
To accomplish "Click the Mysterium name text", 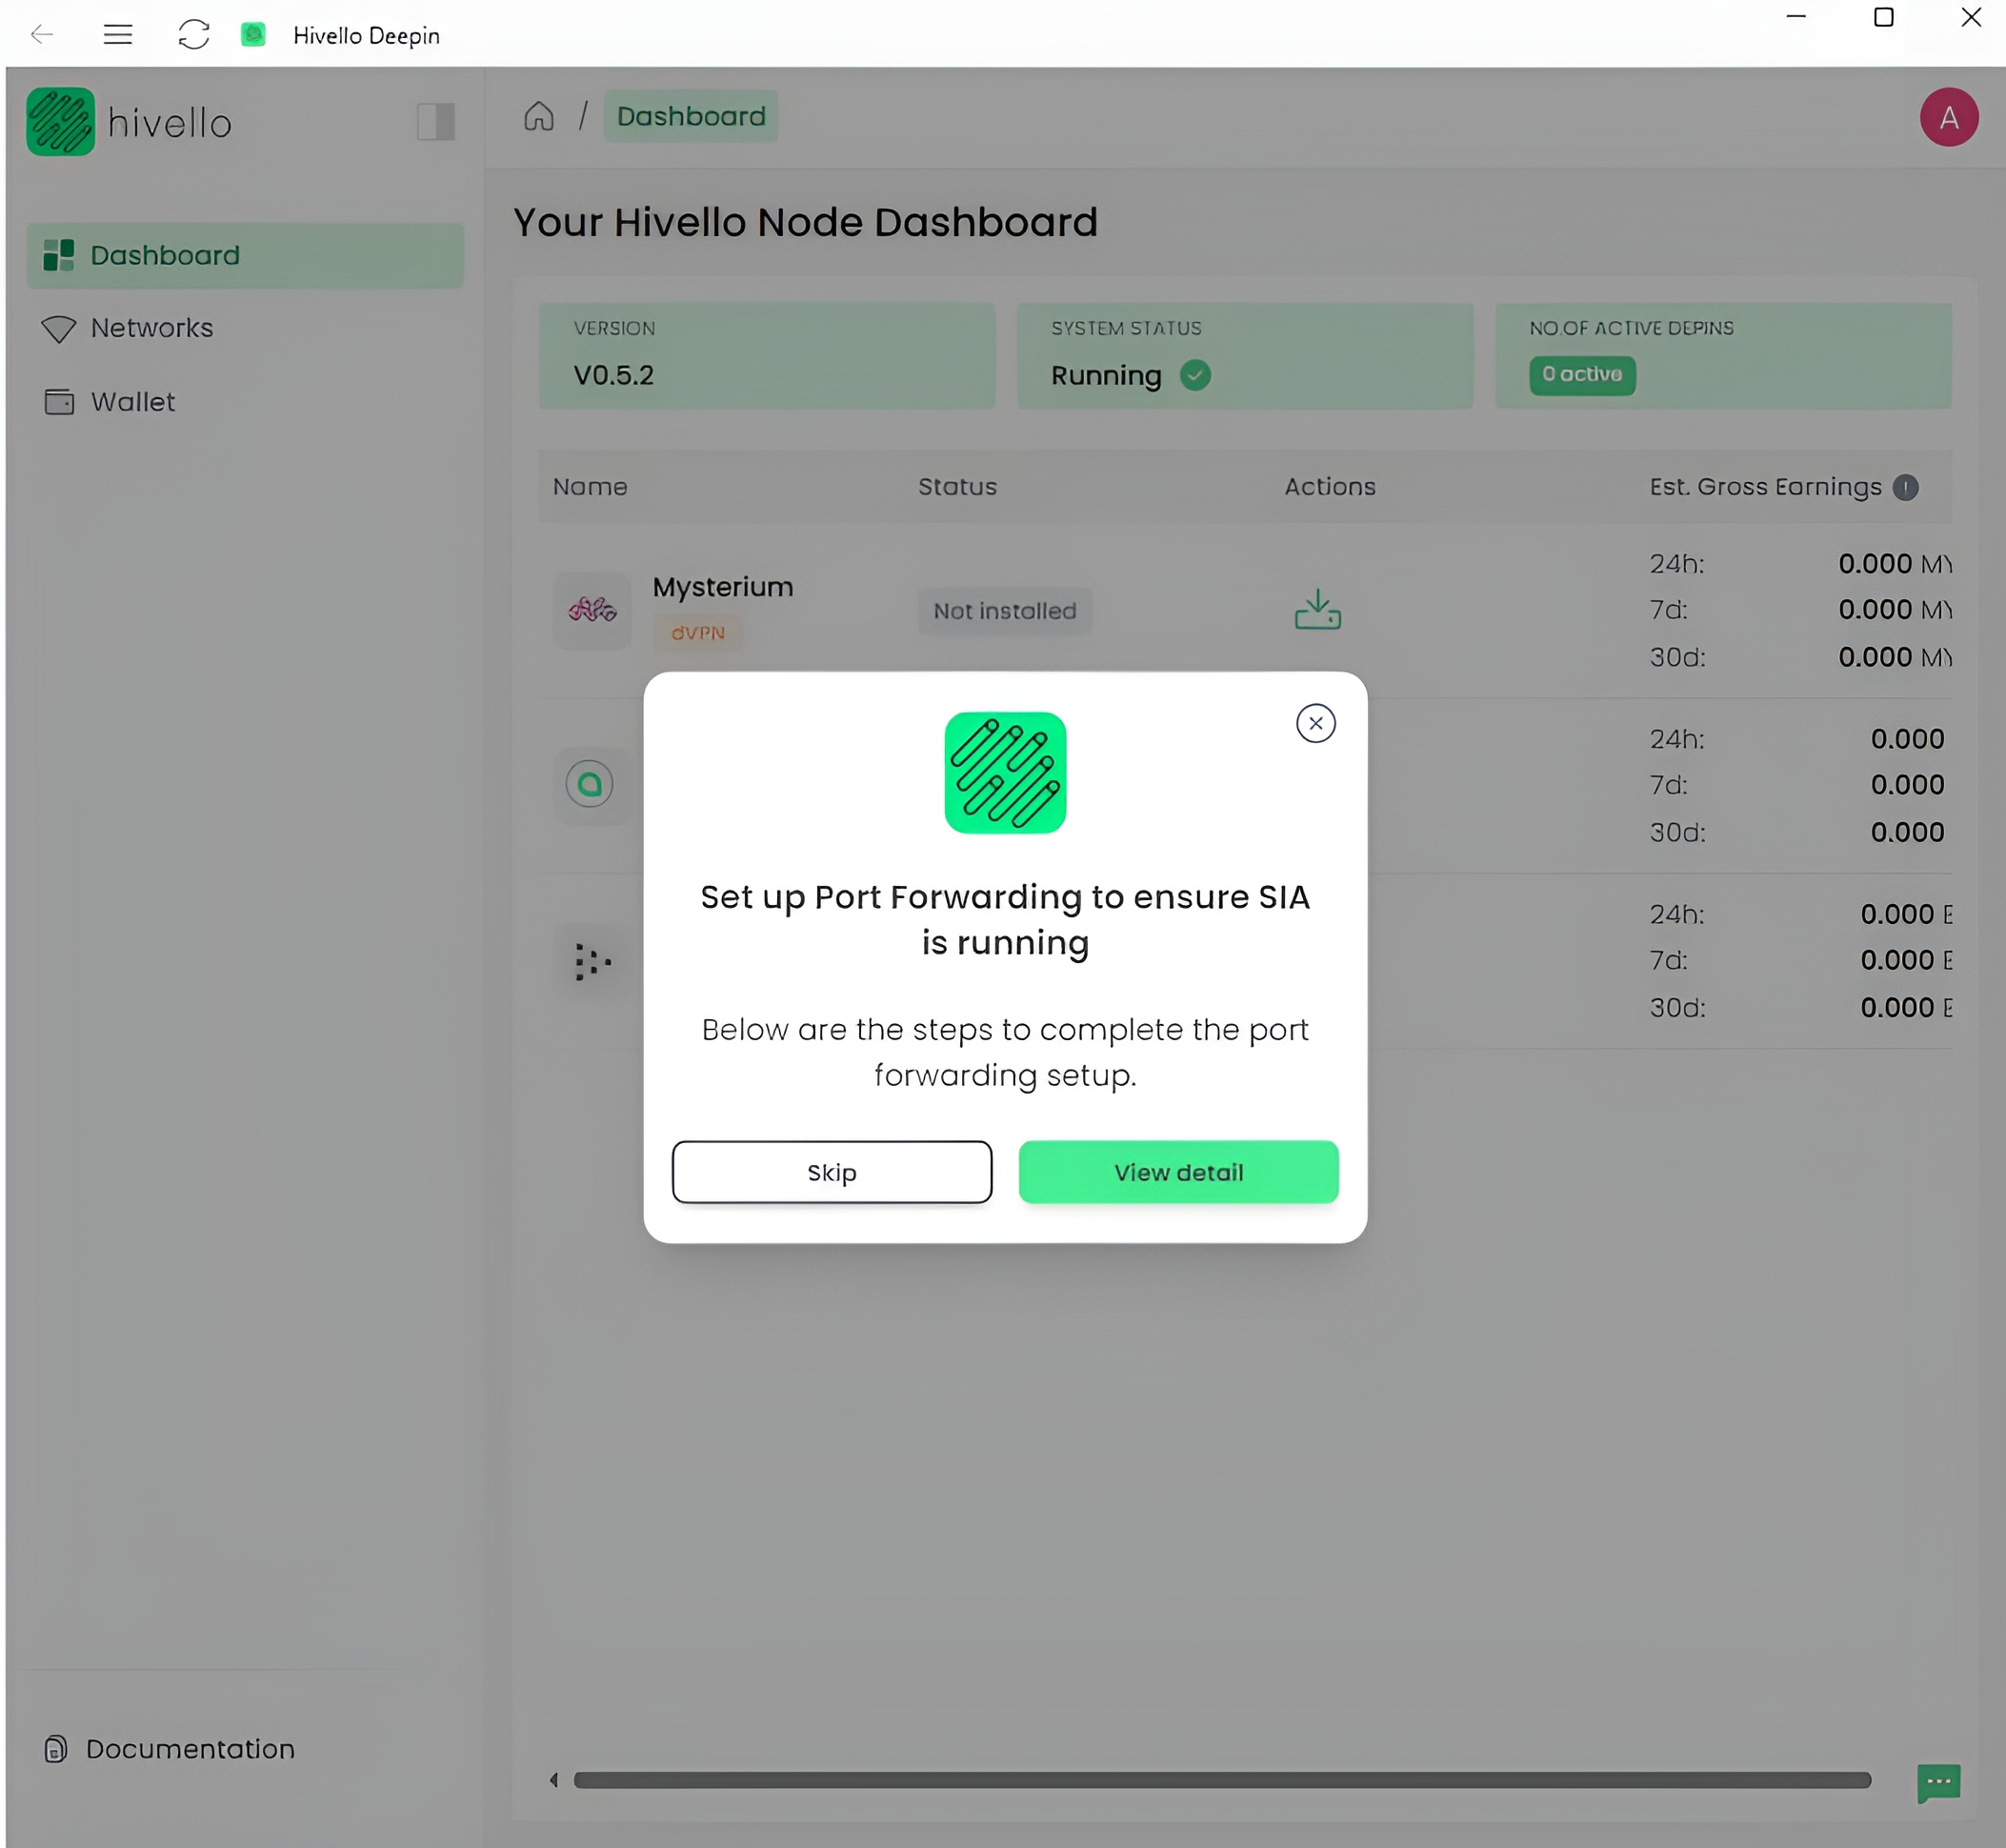I will [723, 587].
